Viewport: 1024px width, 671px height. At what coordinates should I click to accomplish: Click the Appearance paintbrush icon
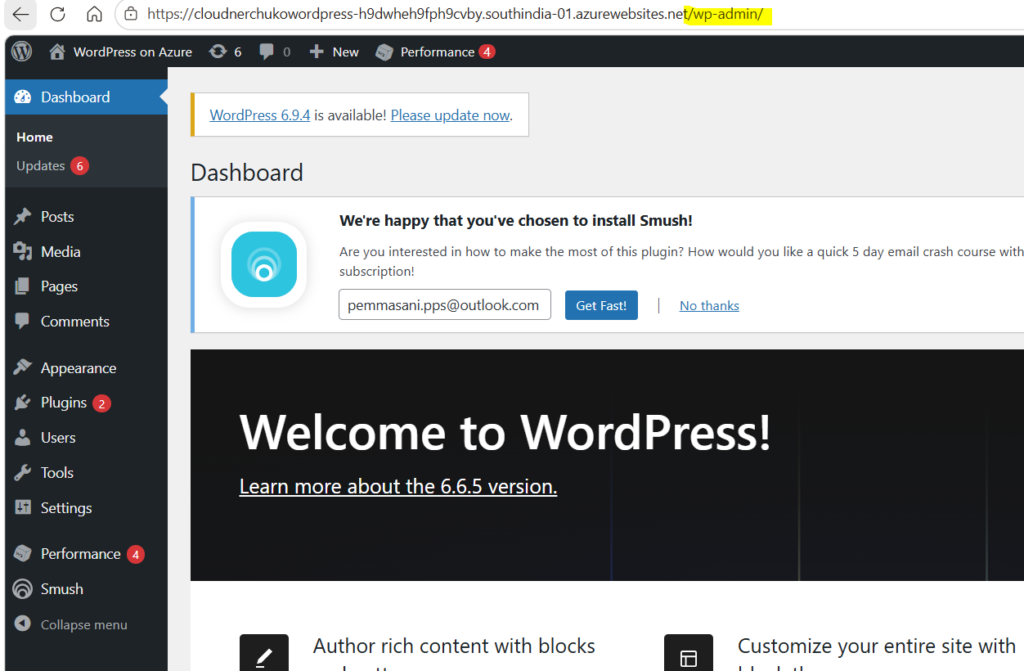(x=23, y=367)
